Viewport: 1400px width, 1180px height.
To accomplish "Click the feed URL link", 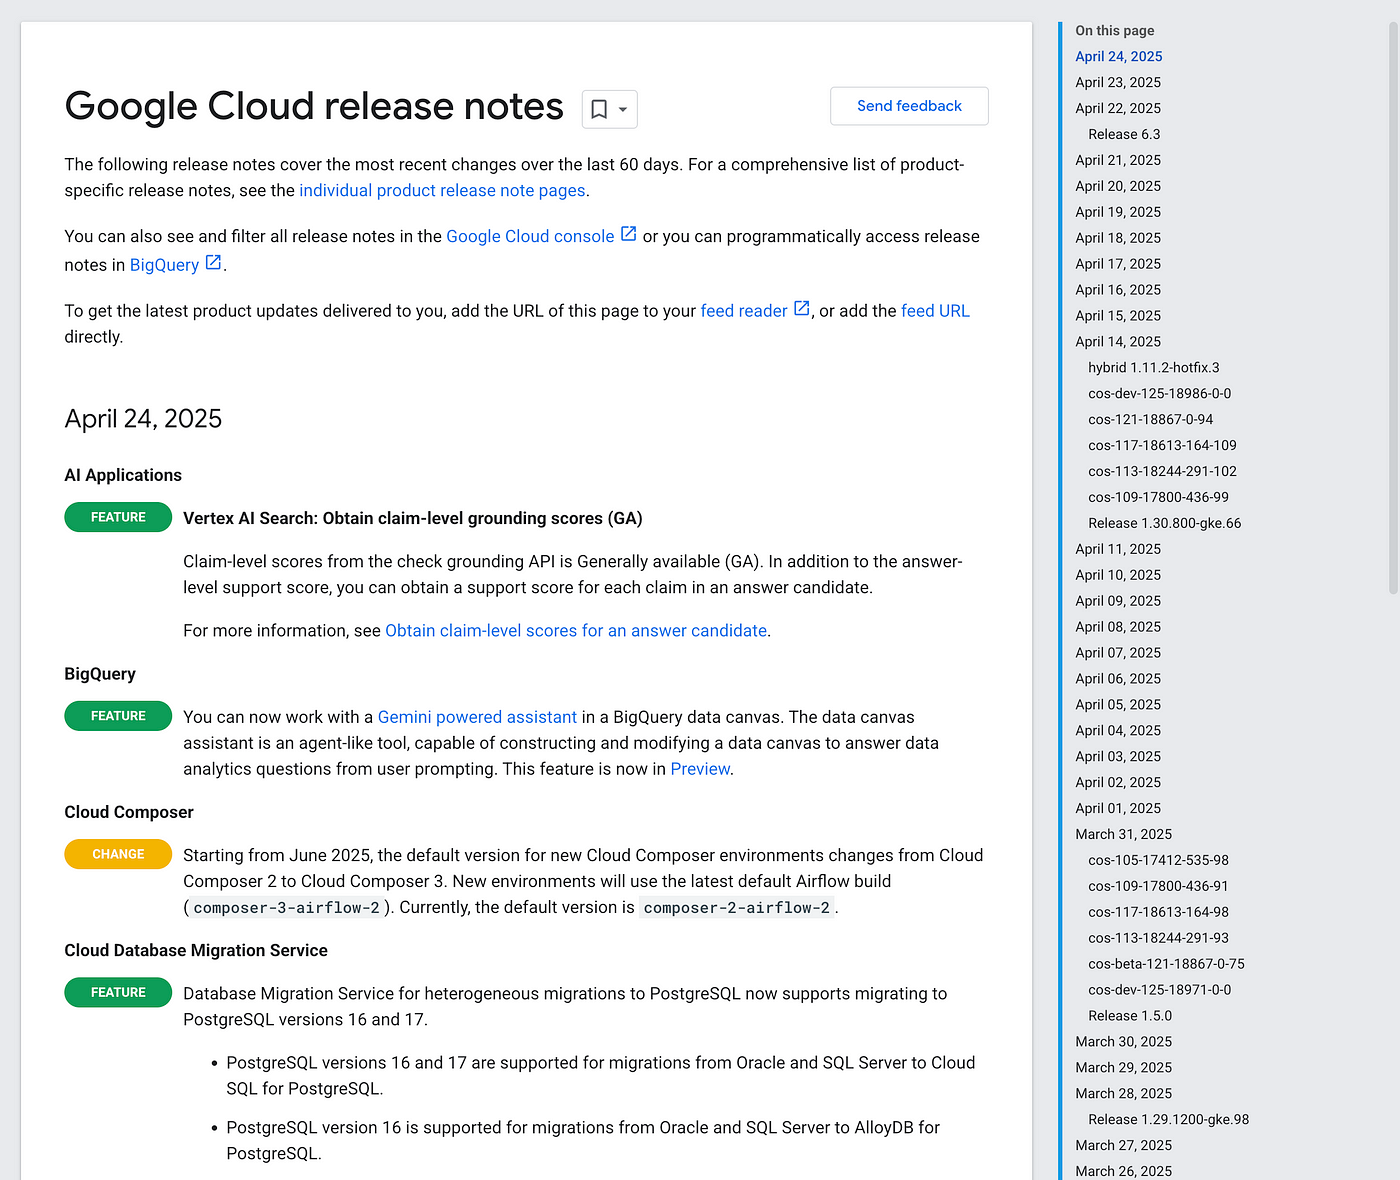I will [x=935, y=310].
